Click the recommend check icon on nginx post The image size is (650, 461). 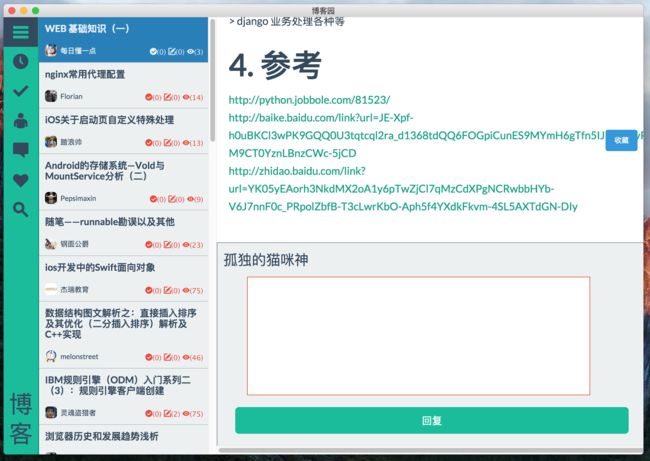click(148, 97)
